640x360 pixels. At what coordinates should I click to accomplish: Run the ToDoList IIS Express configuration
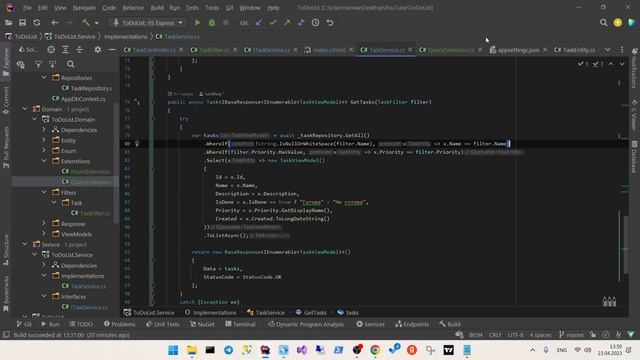click(x=197, y=23)
